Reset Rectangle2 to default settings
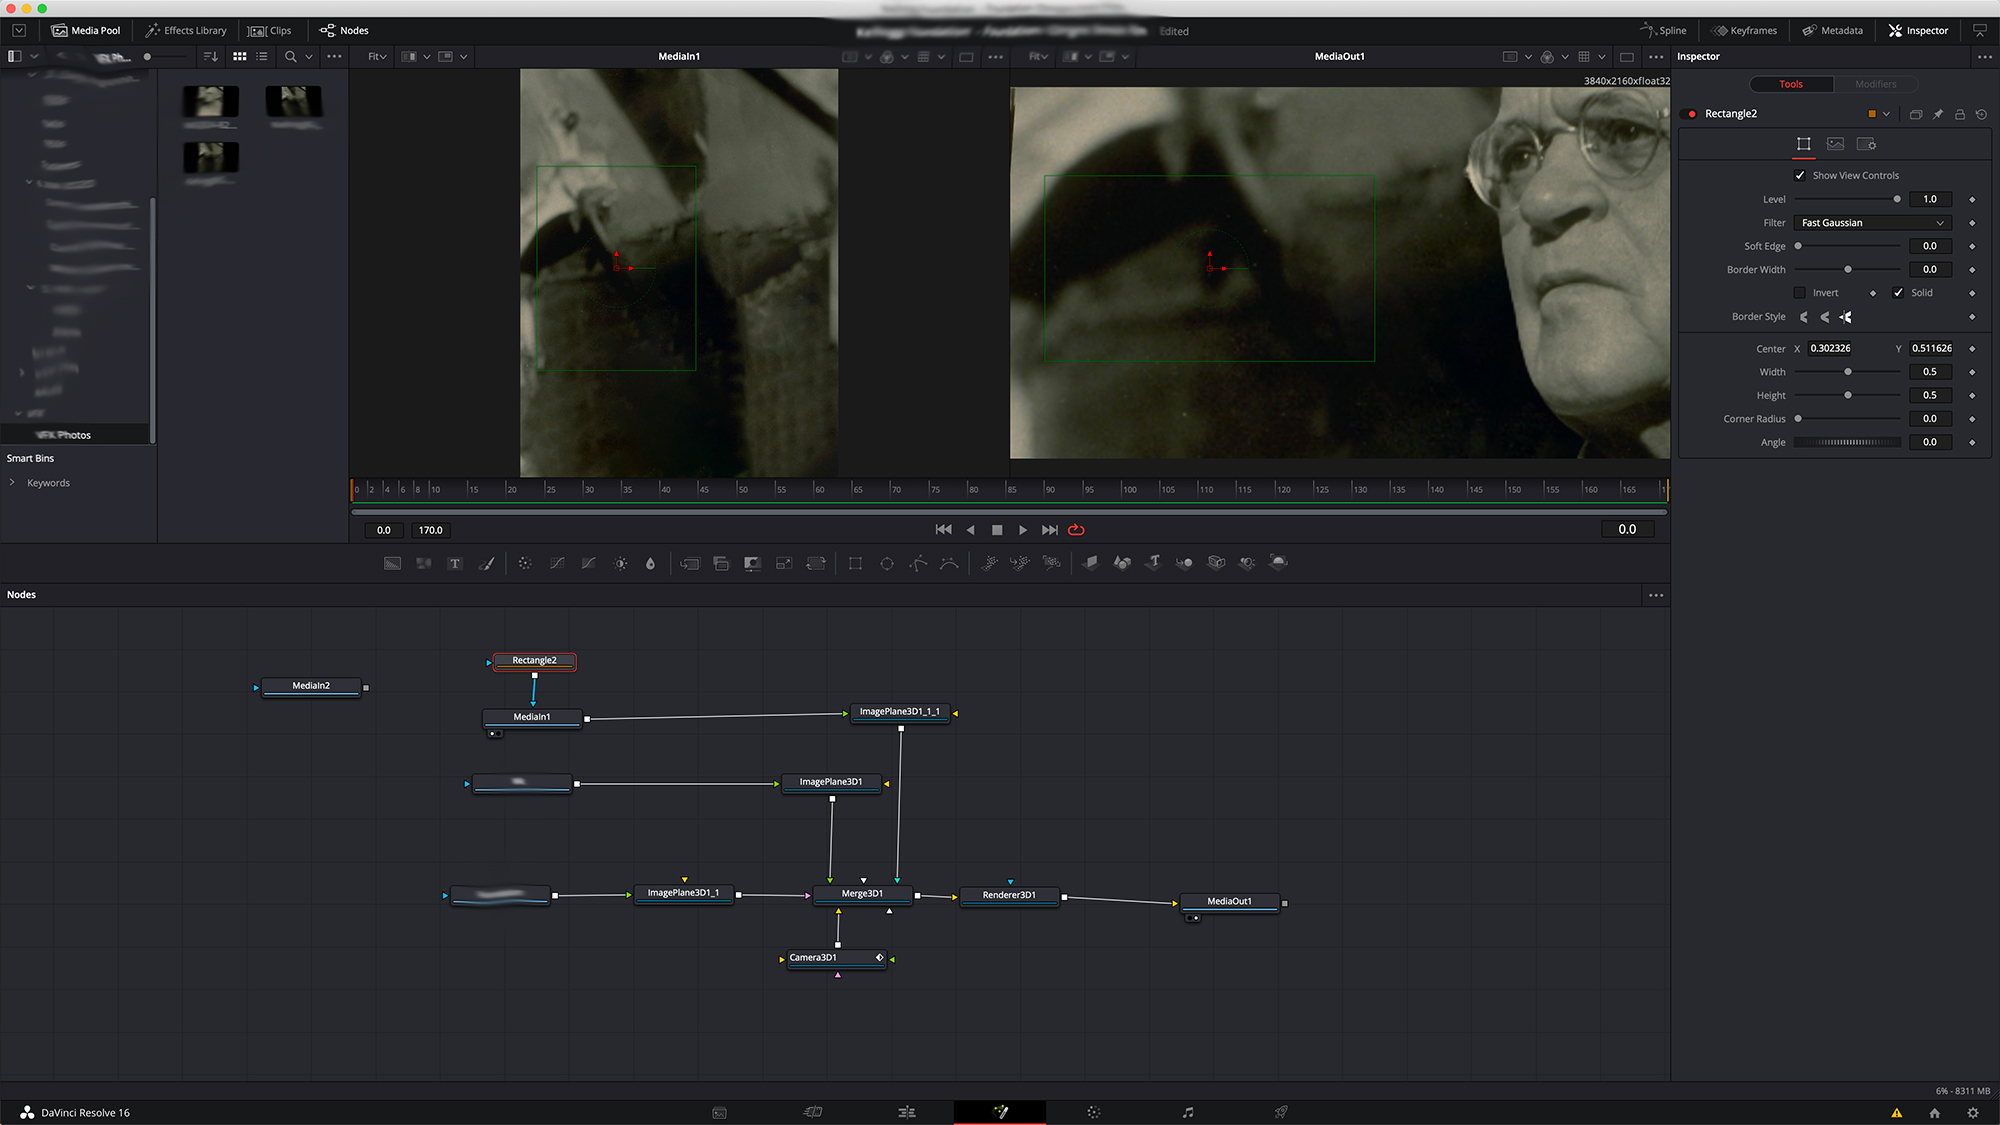Screen dimensions: 2000x1125 point(1981,114)
